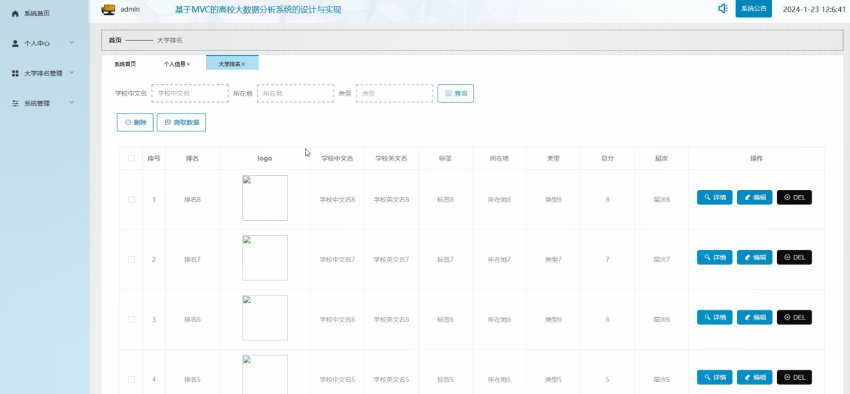850x394 pixels.
Task: Click the 爬取数据 button
Action: pyautogui.click(x=181, y=122)
